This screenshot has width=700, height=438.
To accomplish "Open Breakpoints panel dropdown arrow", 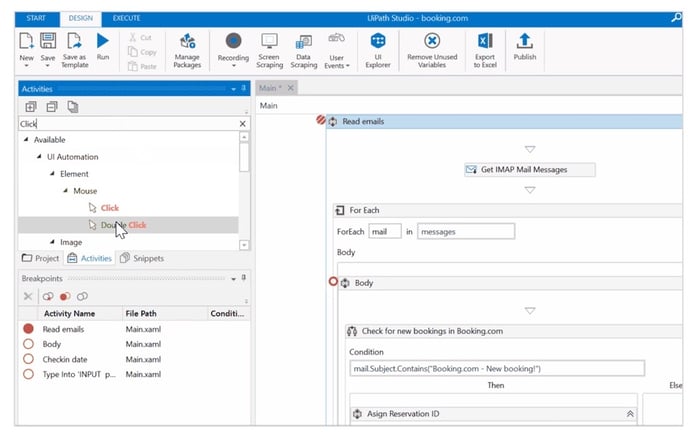I will 233,279.
